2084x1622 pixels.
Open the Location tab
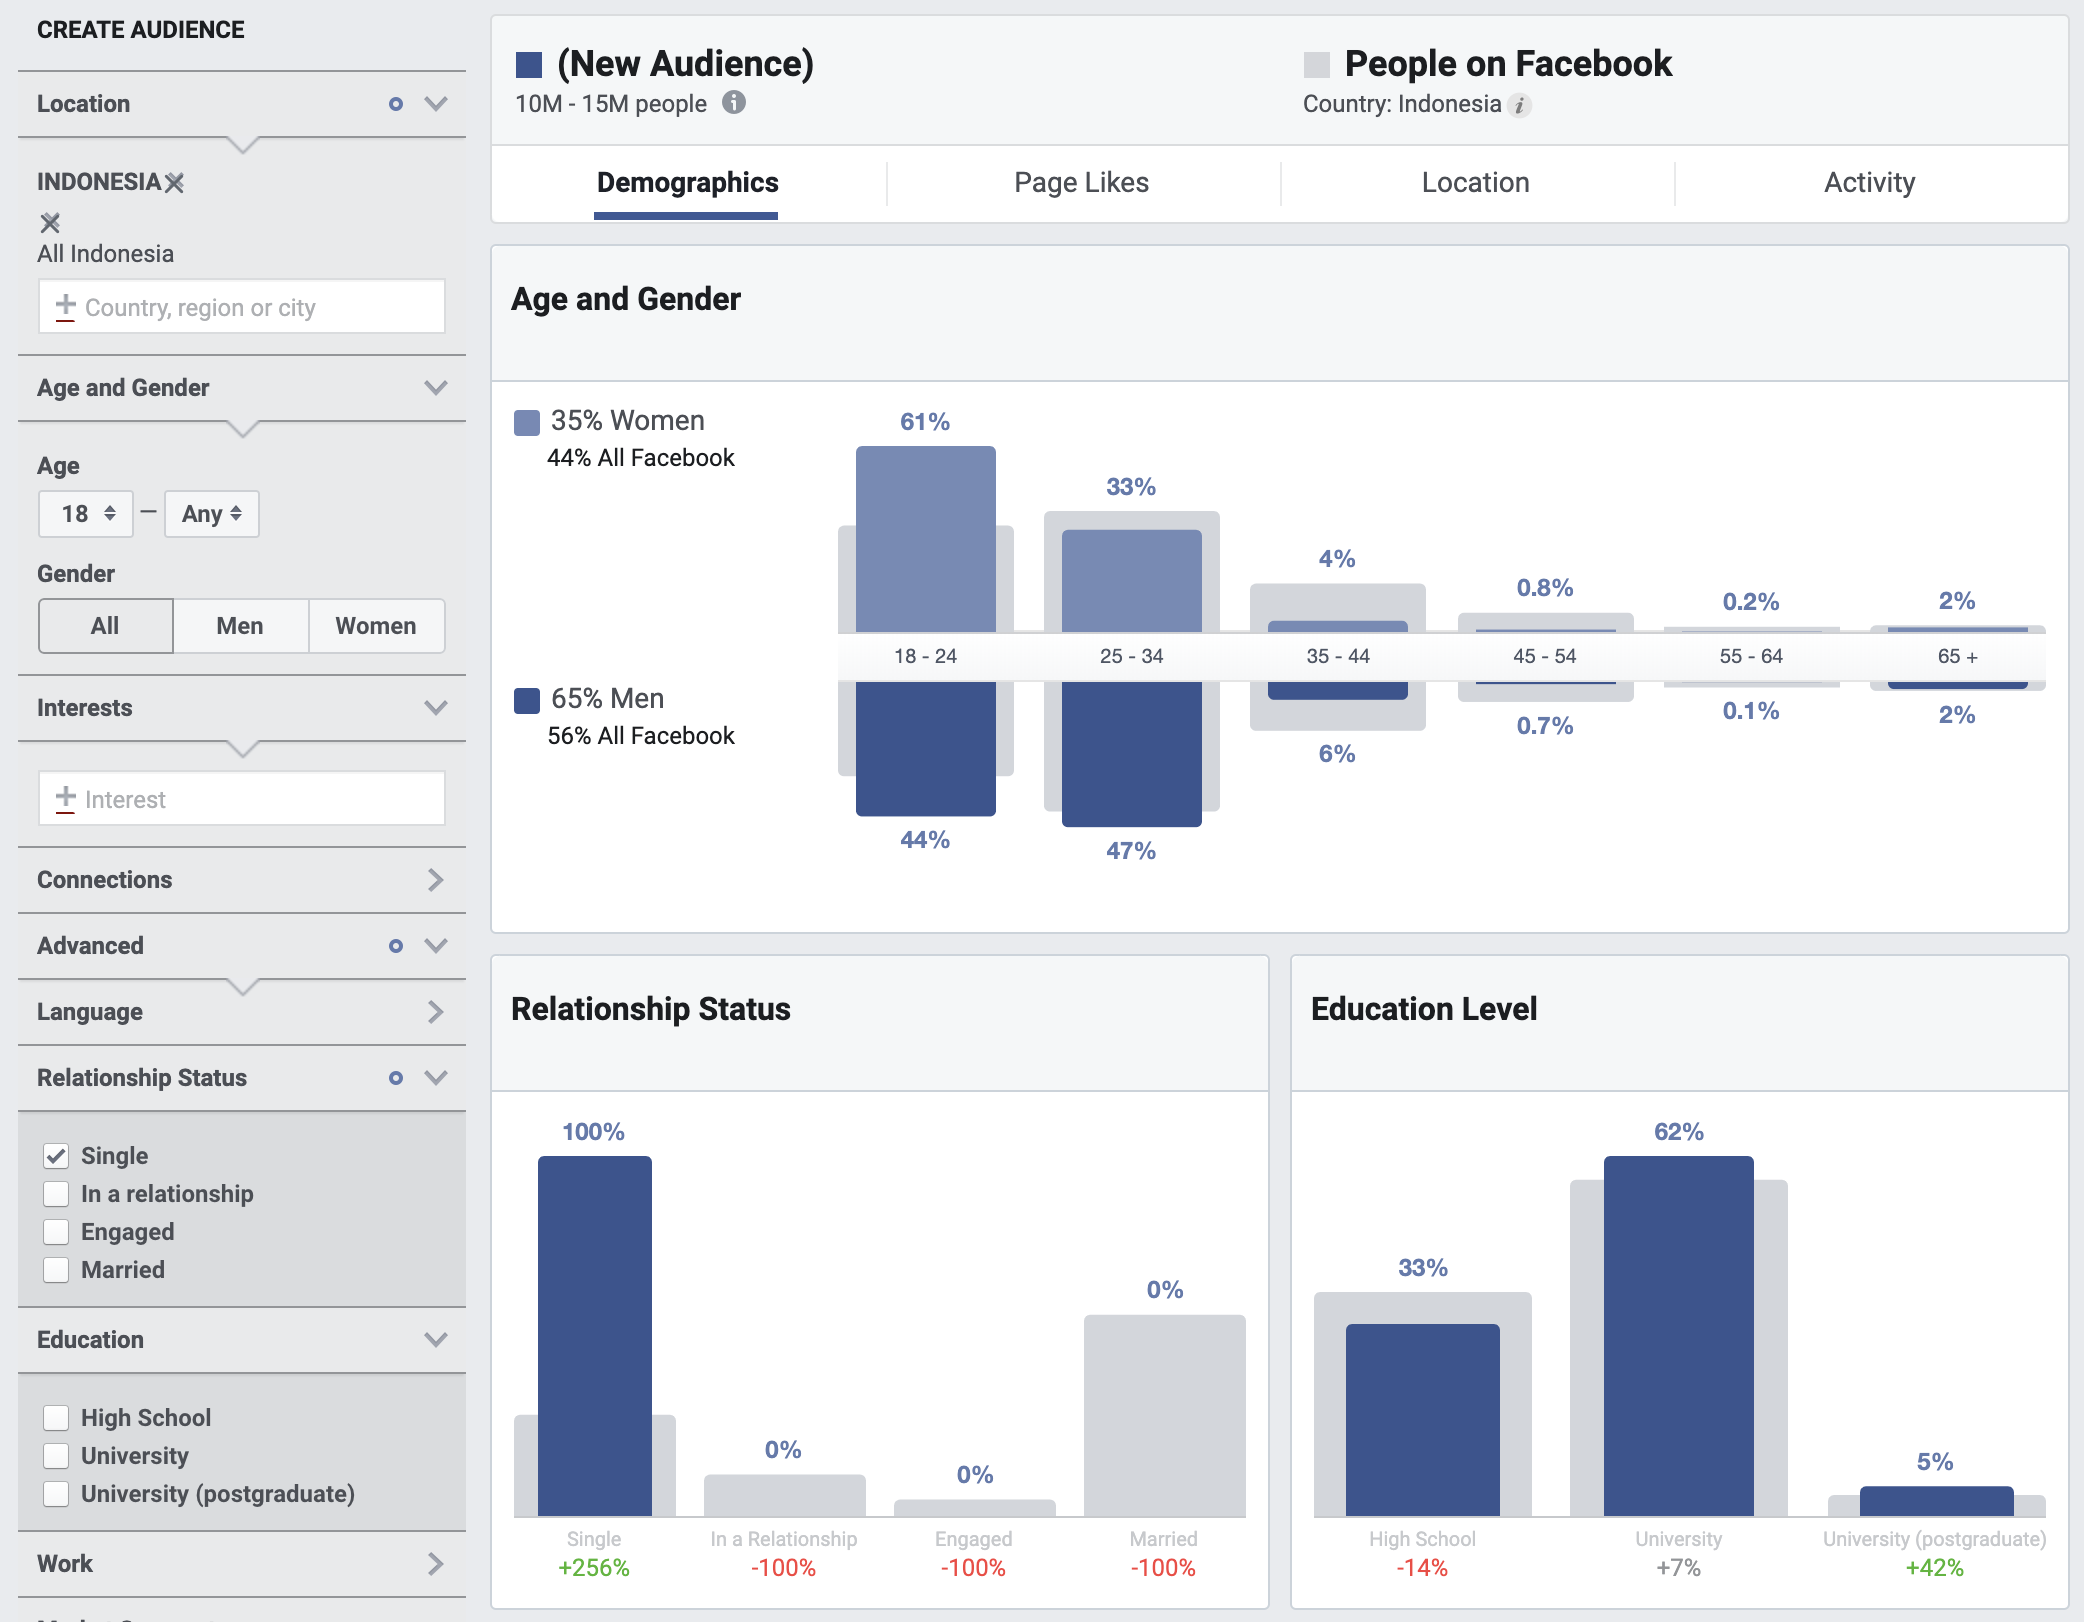tap(1476, 183)
